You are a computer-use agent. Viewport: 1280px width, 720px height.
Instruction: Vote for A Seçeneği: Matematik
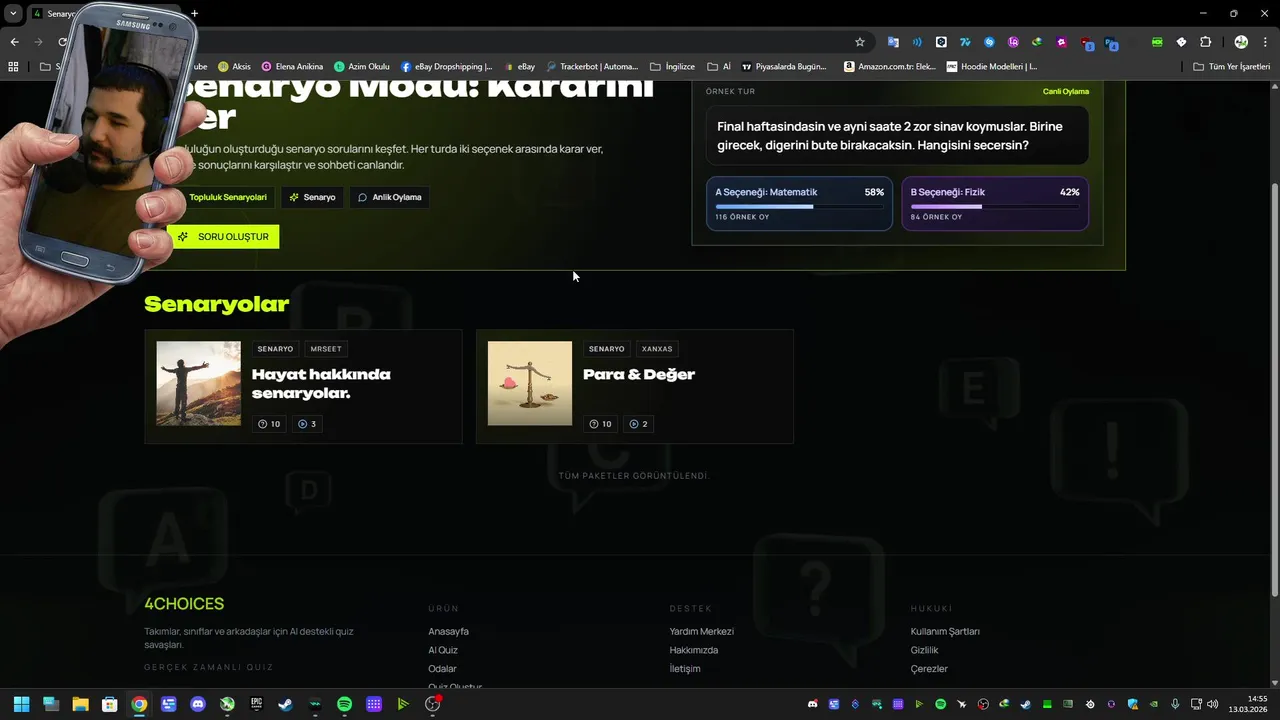point(799,204)
